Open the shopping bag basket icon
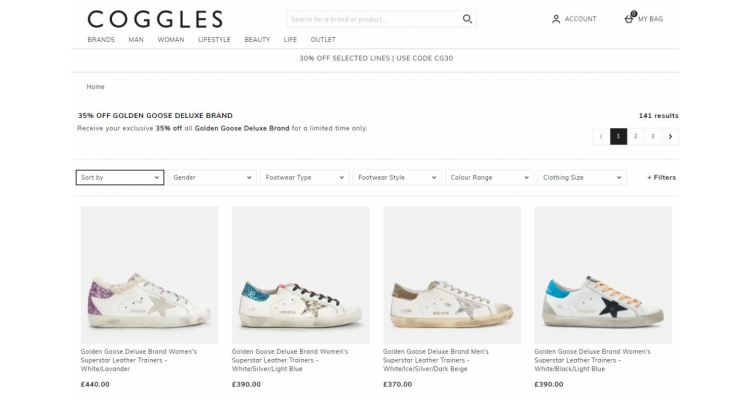This screenshot has height=400, width=750. coord(629,19)
